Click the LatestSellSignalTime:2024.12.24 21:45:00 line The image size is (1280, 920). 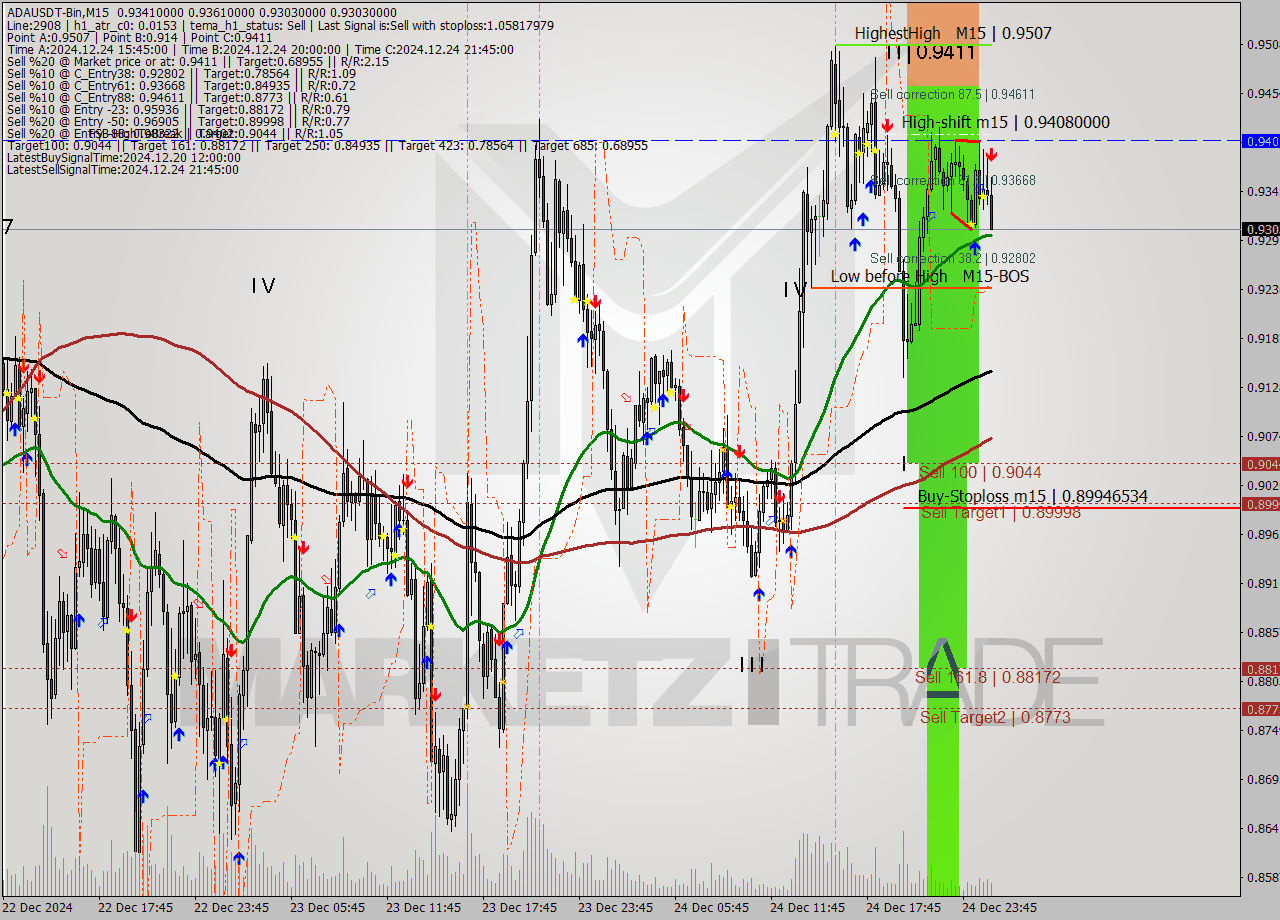pyautogui.click(x=123, y=169)
